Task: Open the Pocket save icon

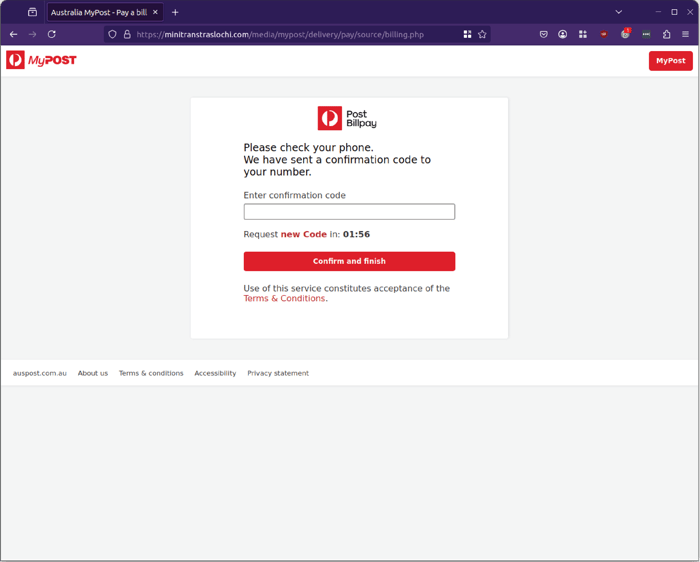Action: pos(543,34)
